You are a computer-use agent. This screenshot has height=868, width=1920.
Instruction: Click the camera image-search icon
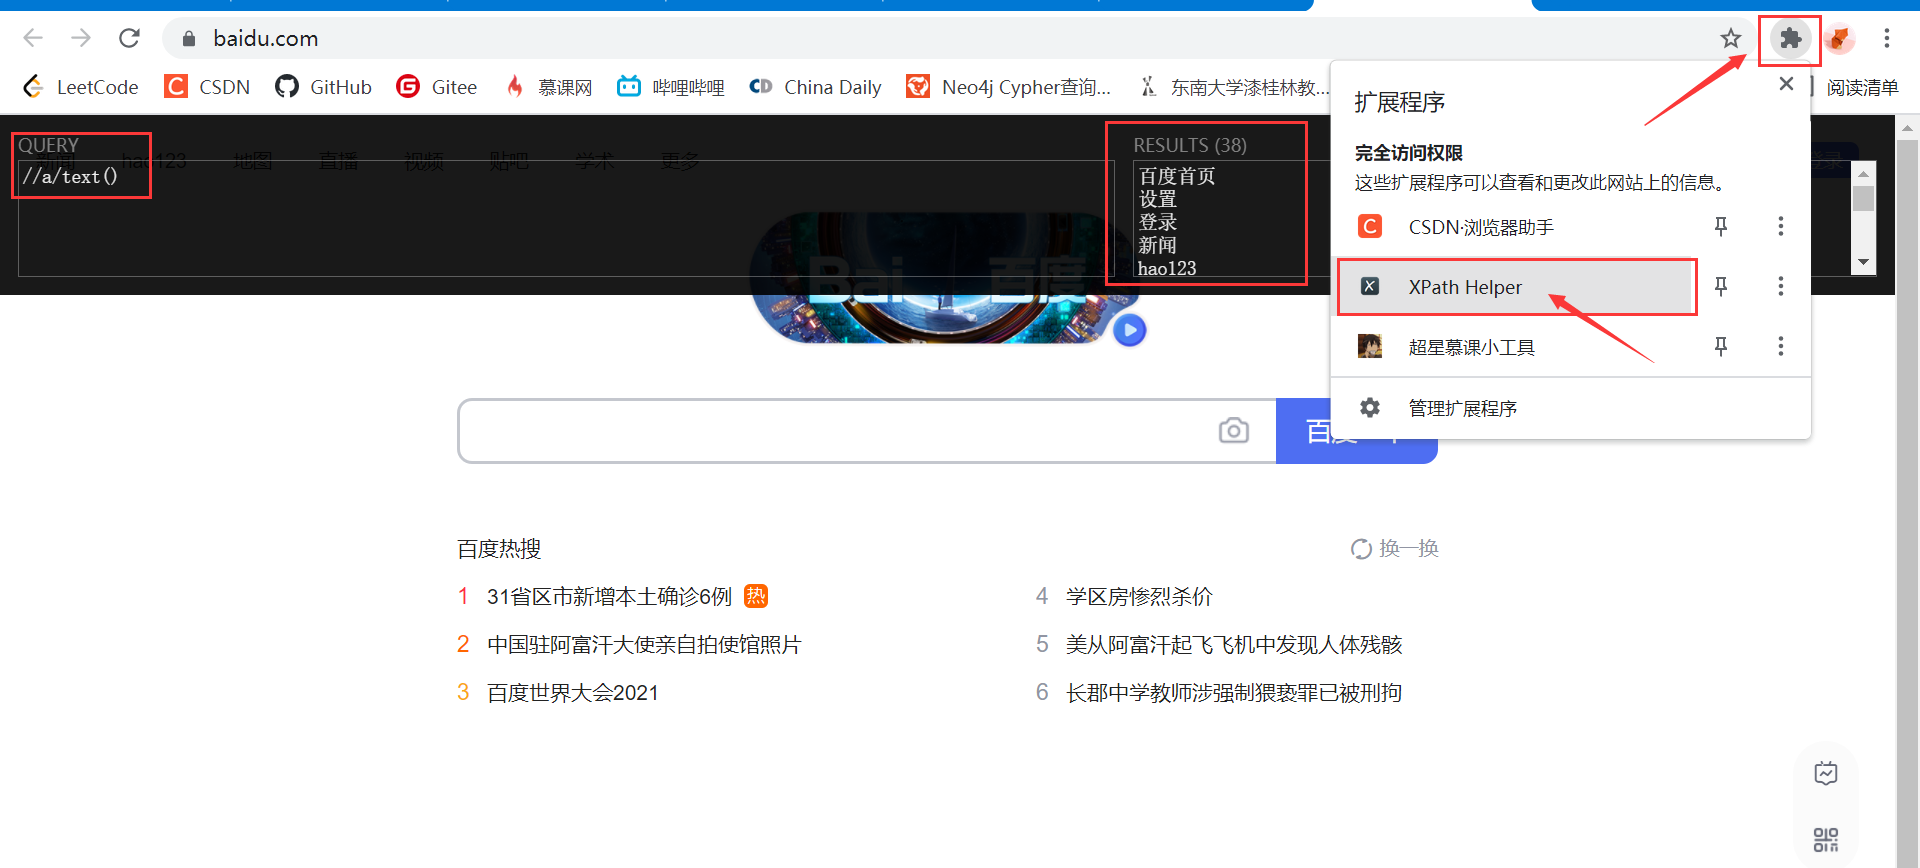click(x=1234, y=431)
